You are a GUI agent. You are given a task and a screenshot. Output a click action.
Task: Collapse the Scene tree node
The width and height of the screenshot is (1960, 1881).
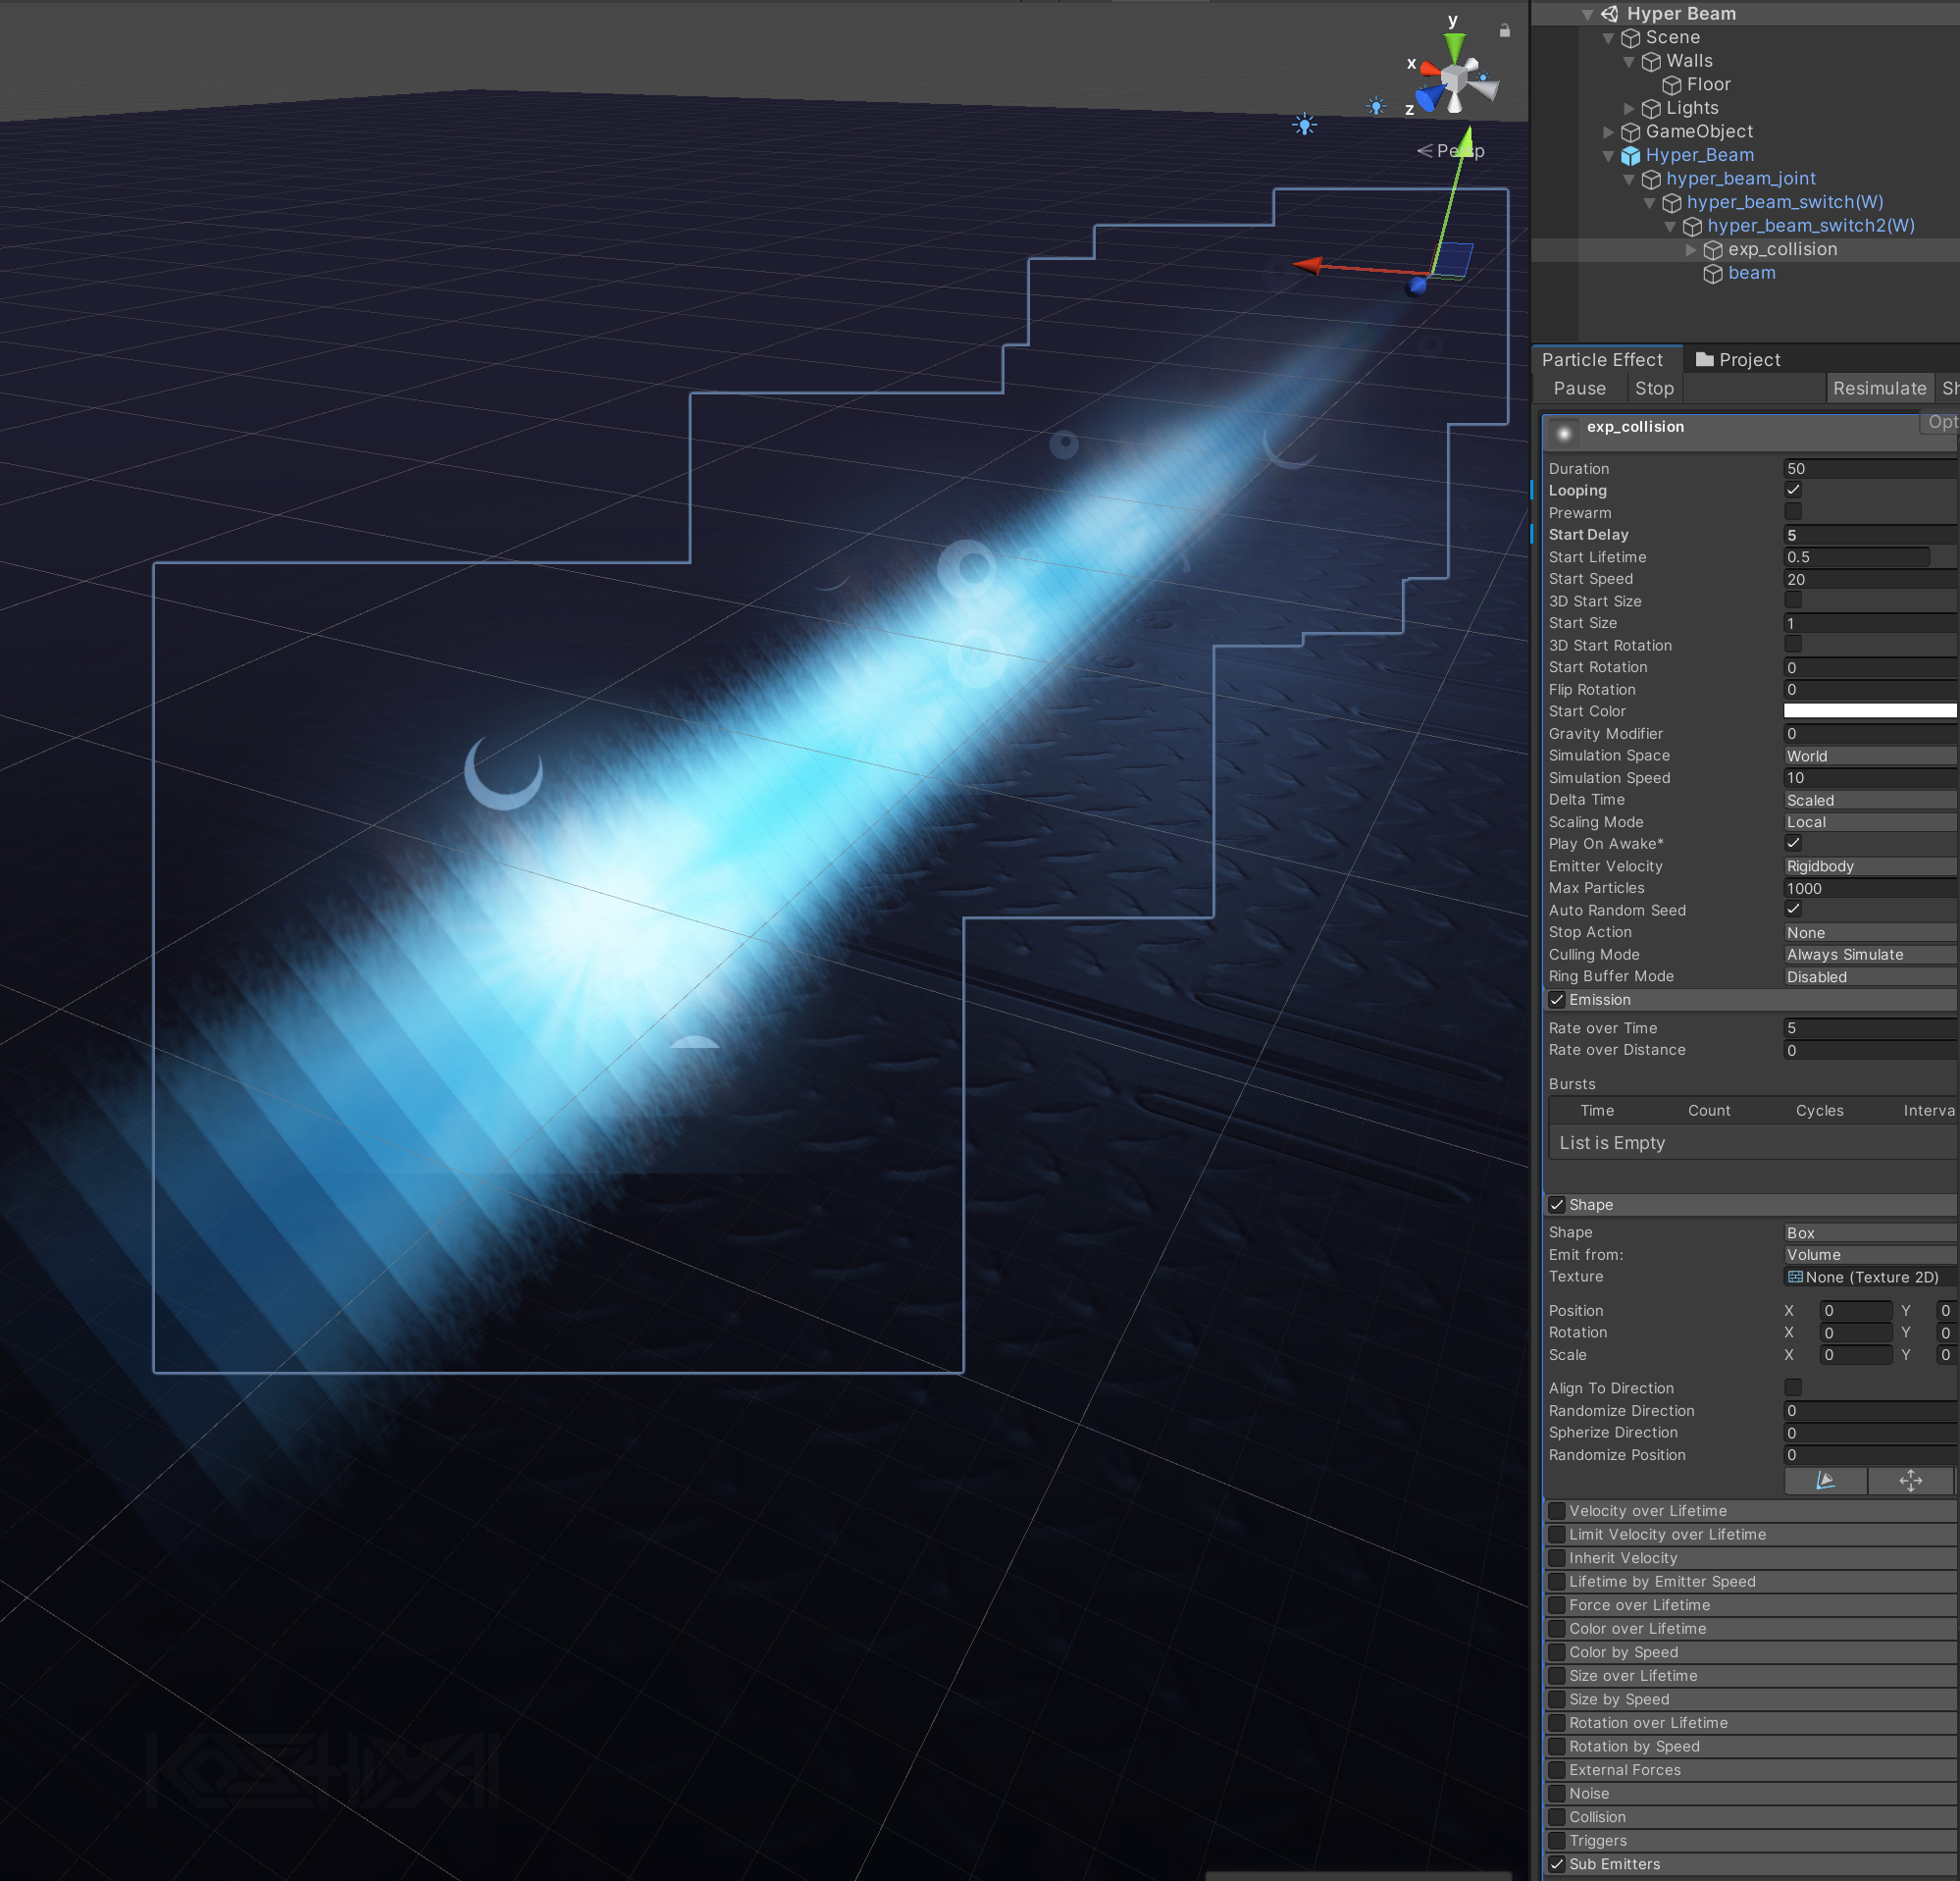click(x=1608, y=38)
